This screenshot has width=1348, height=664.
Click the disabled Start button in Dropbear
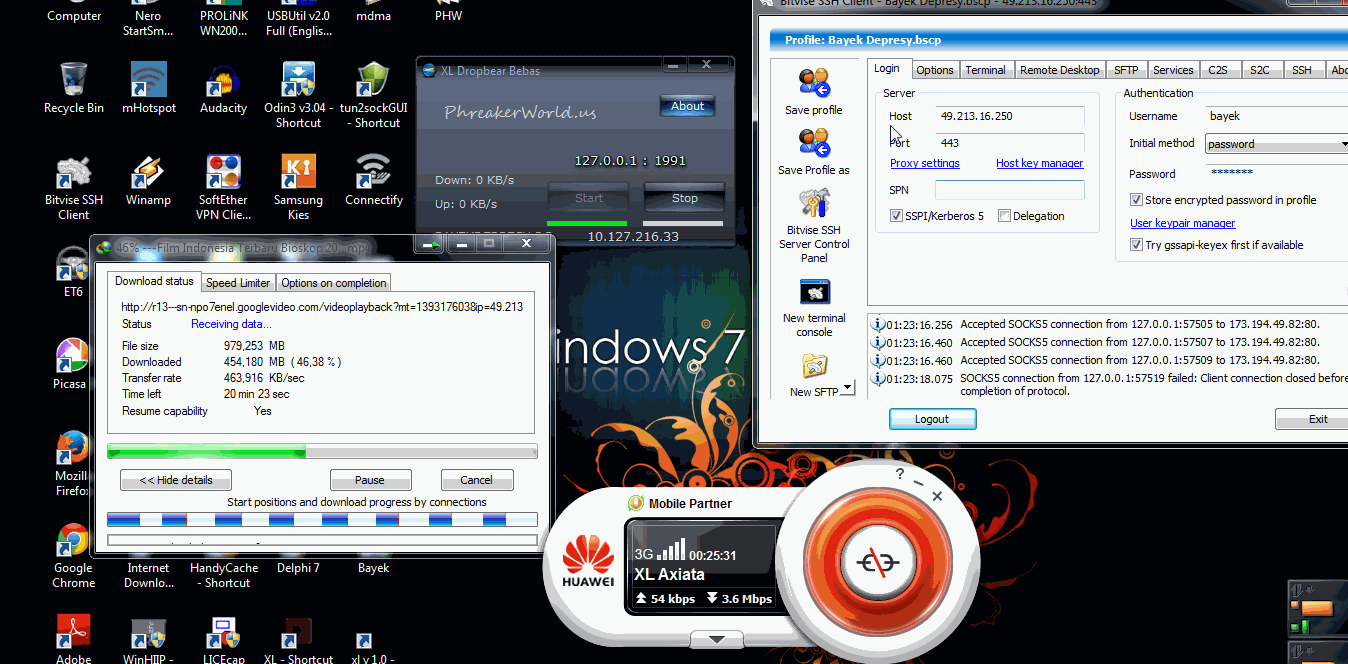pos(588,198)
